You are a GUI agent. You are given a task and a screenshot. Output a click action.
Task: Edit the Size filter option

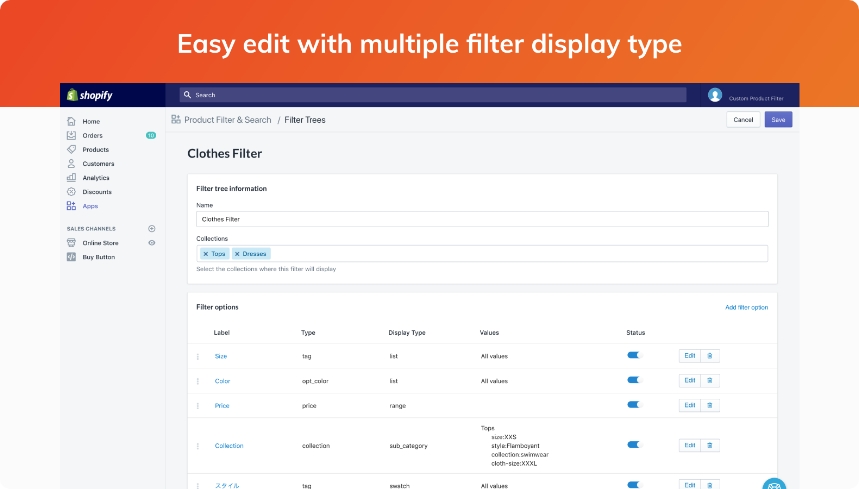(690, 356)
